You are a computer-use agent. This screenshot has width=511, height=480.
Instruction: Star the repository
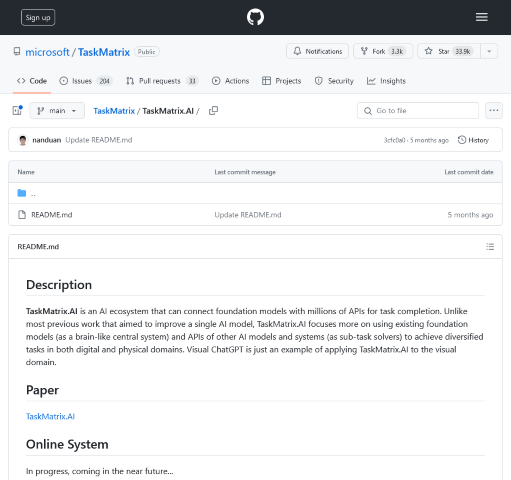pos(449,51)
